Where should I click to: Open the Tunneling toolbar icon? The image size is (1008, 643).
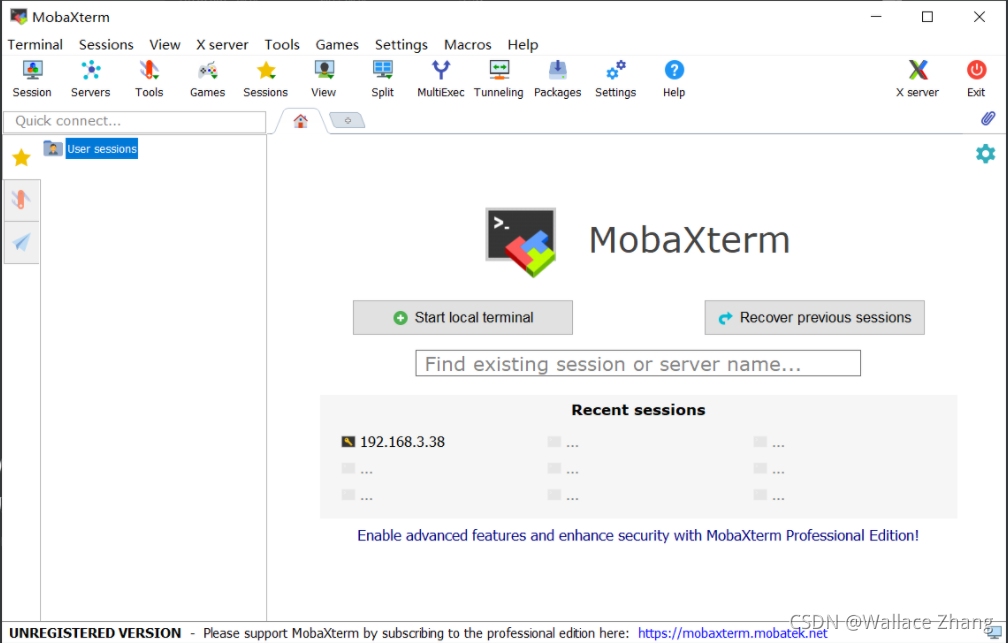click(499, 69)
